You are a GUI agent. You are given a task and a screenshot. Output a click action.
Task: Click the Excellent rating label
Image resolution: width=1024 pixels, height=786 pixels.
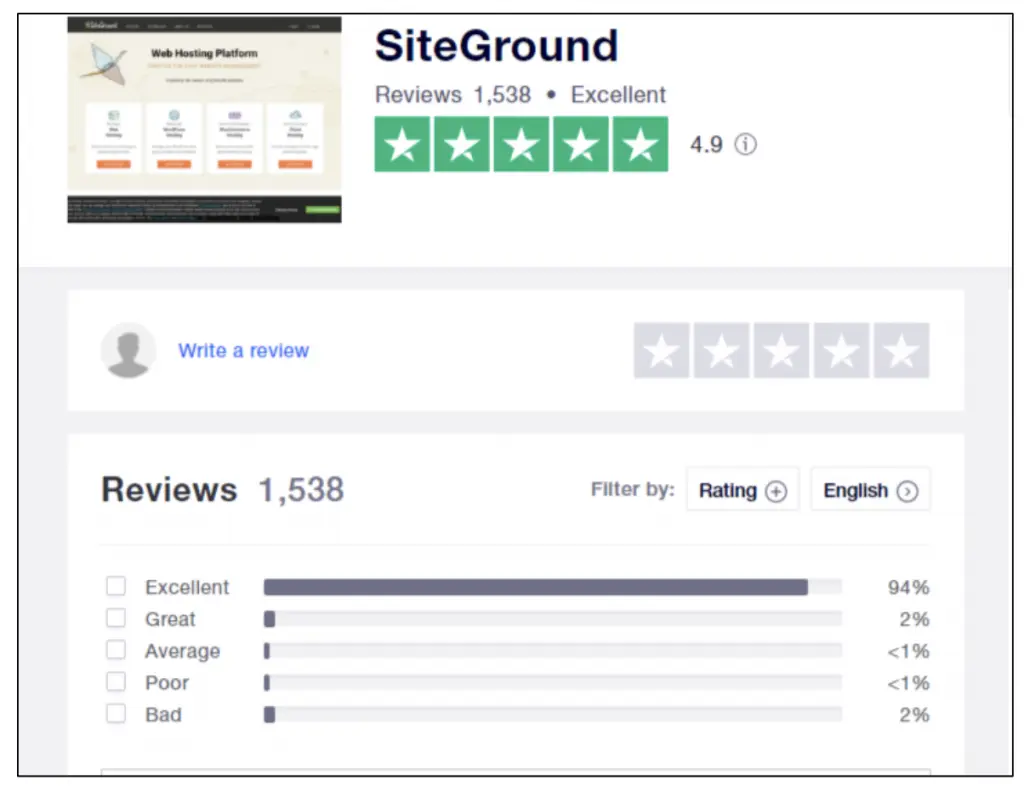tap(187, 586)
